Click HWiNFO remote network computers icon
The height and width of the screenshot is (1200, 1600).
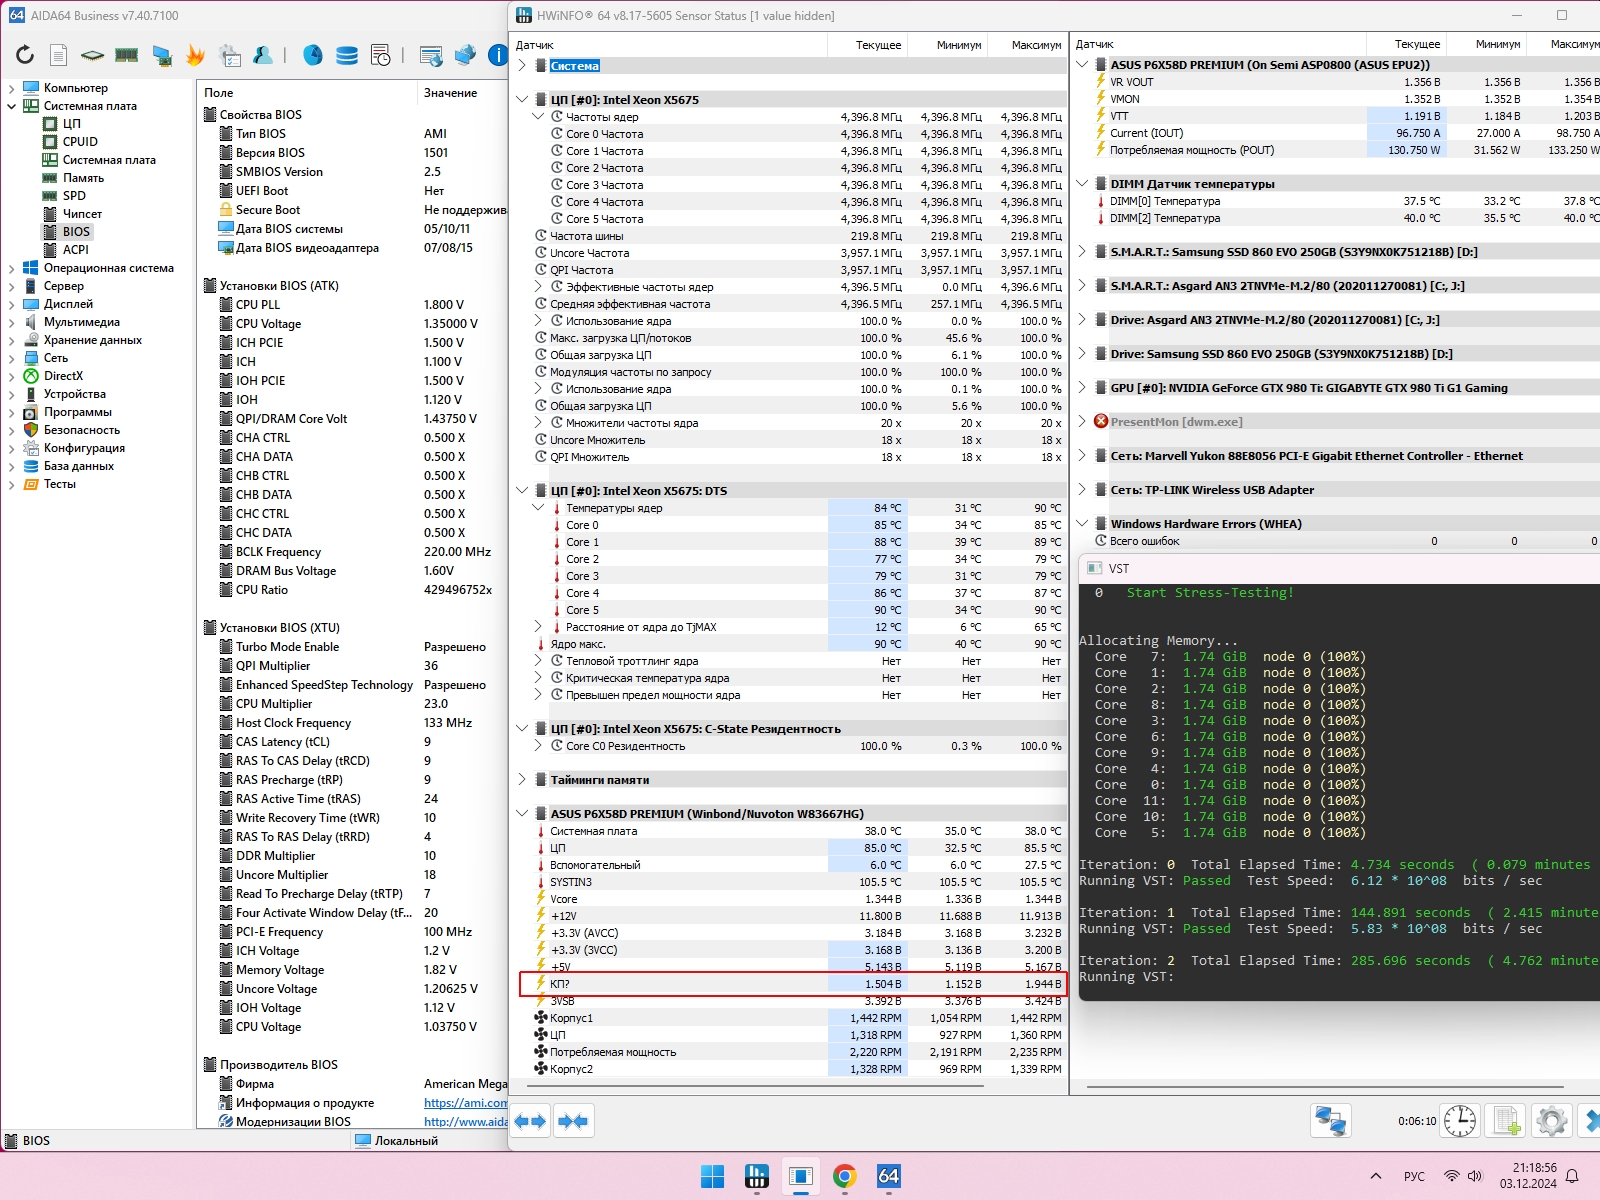[x=1330, y=1121]
